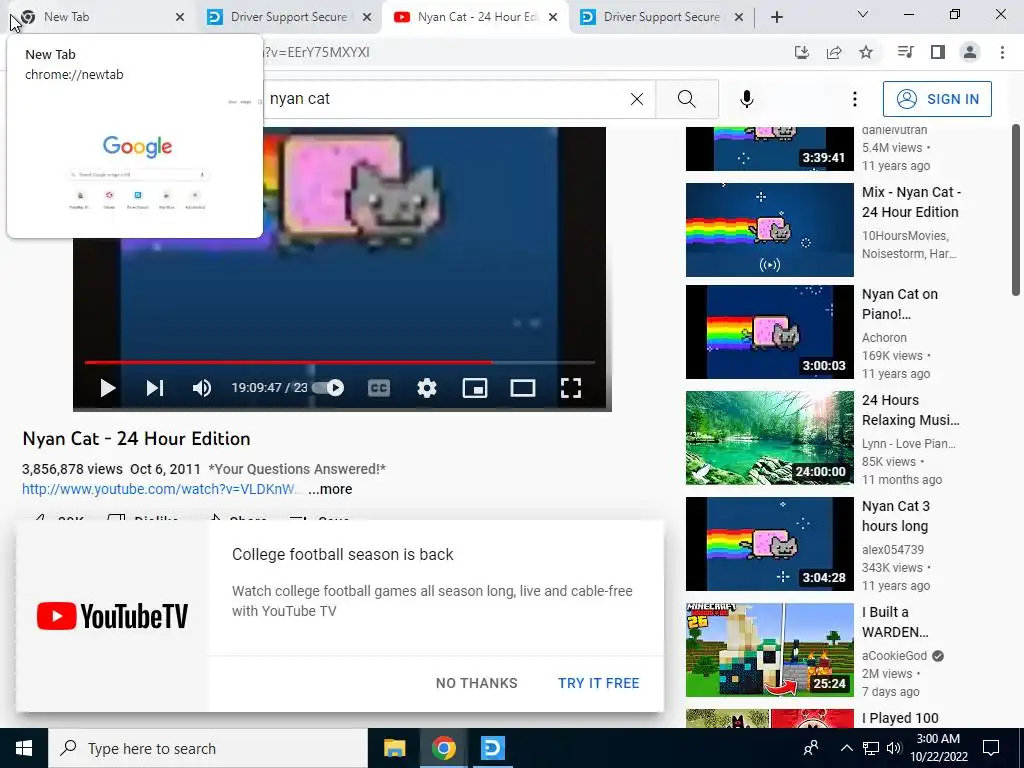This screenshot has width=1024, height=768.
Task: Click SIGN IN button
Action: [x=937, y=99]
